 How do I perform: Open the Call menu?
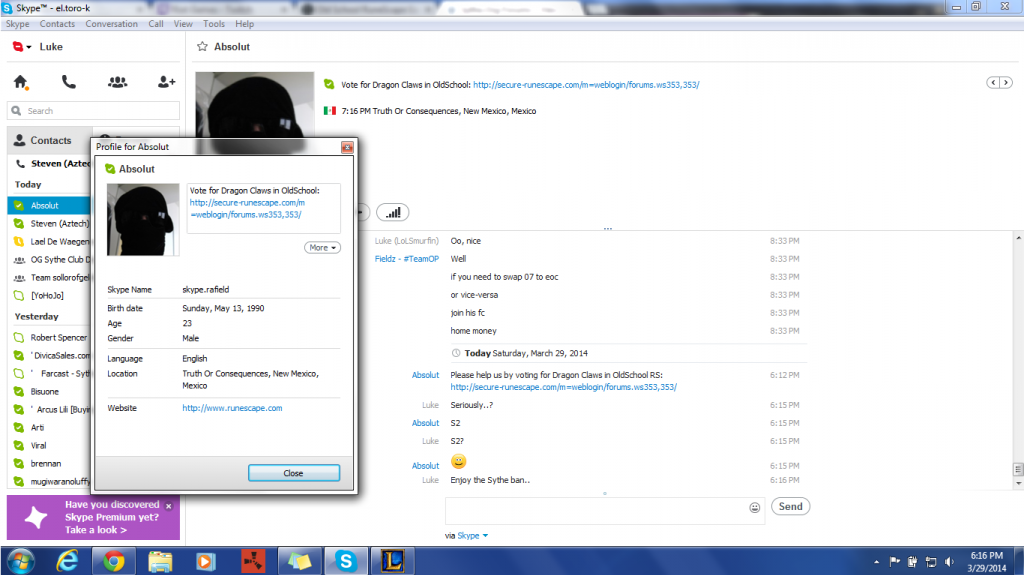(155, 24)
